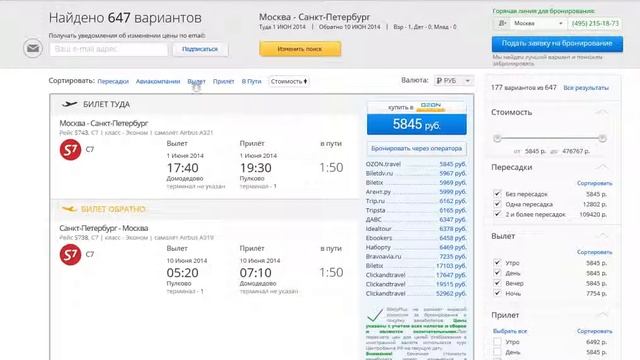Click the S7 logo on the Санкт-Петербург - Москва flight
Screen dimensions: 640x360
tap(70, 255)
